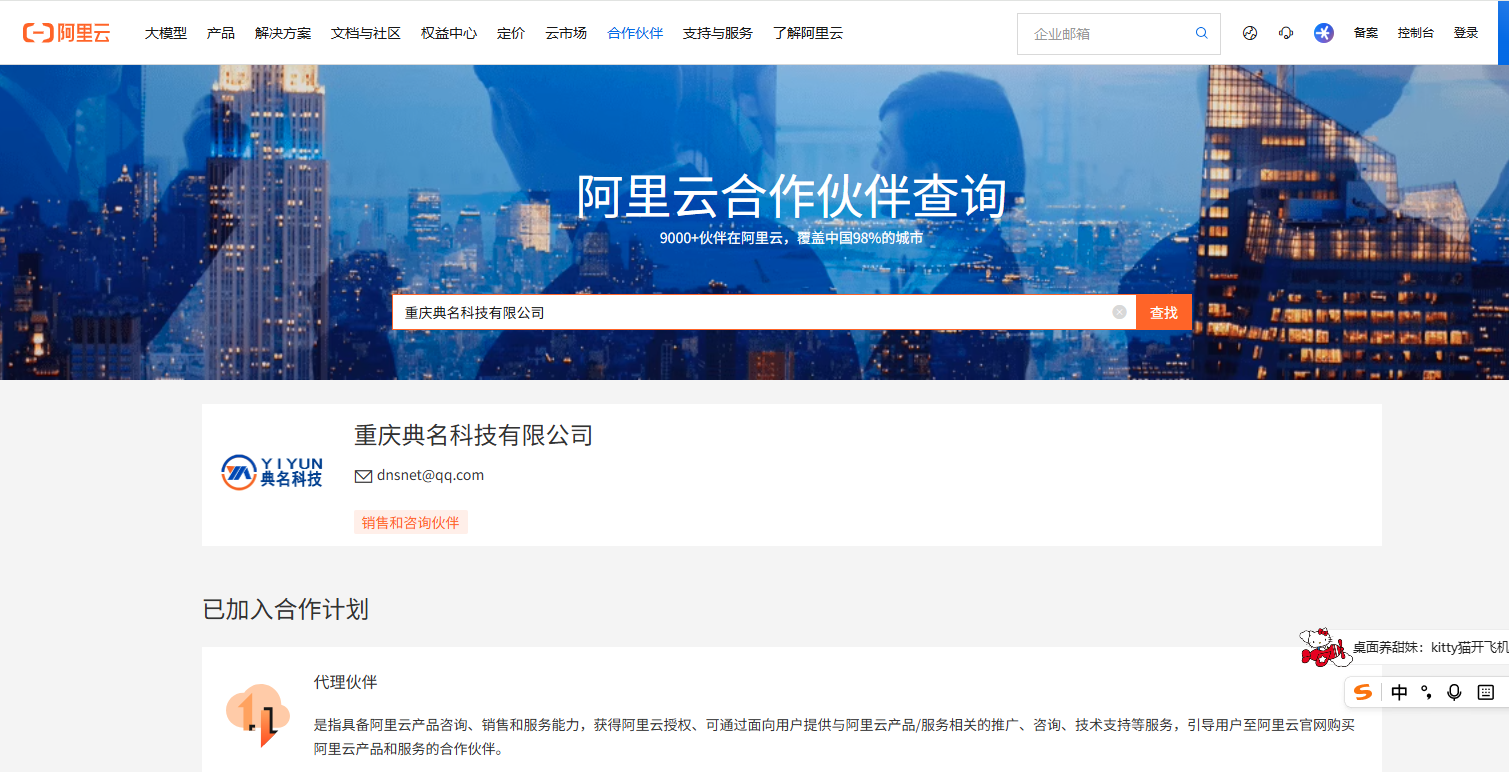Open the soft keyboard icon in Sogou bar
Image resolution: width=1509 pixels, height=772 pixels.
coord(1485,692)
